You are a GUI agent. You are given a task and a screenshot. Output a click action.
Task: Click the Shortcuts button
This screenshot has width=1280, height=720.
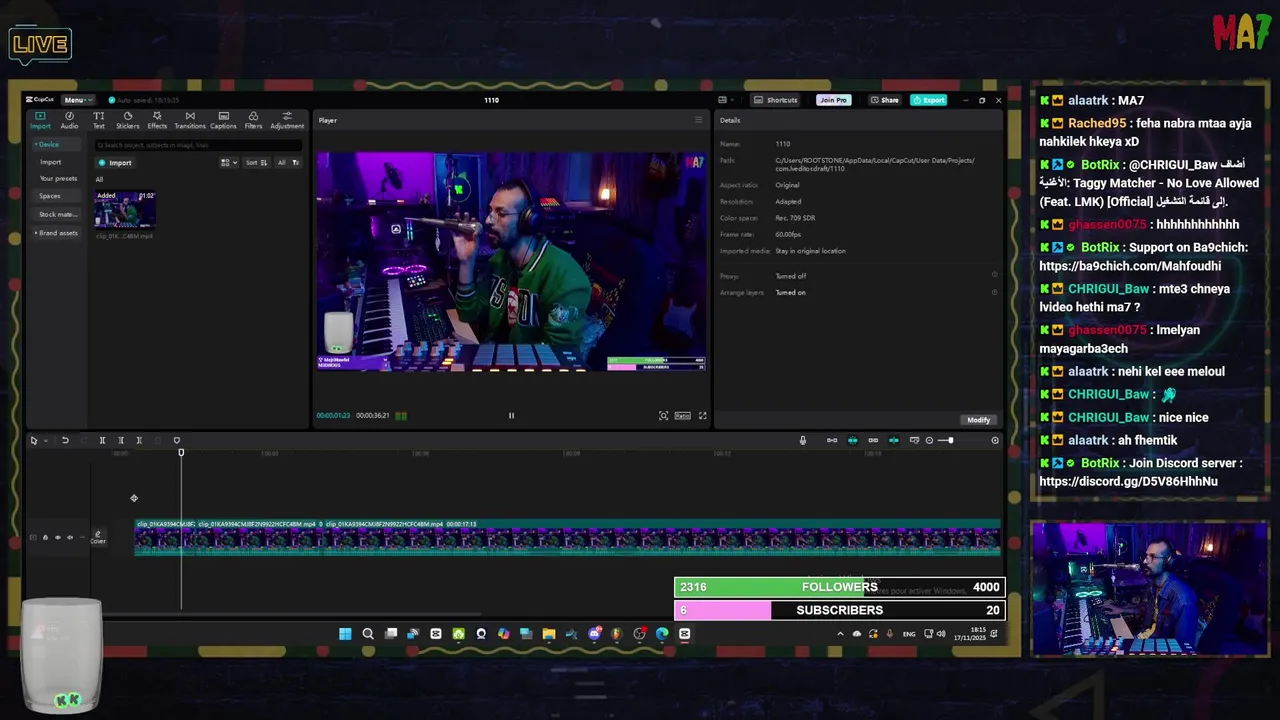click(776, 100)
